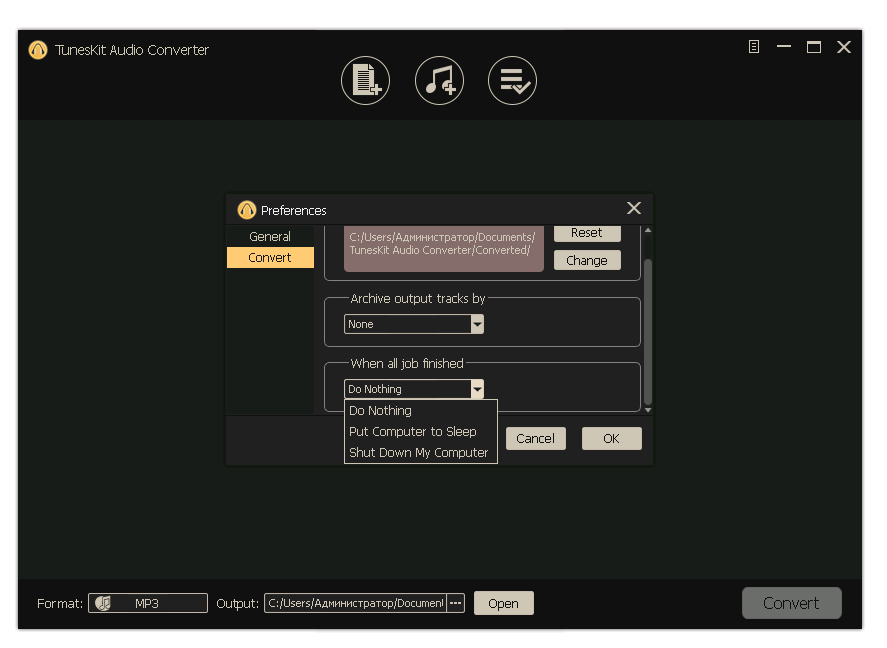Click the Preferences vertical scrollbar thumb
This screenshot has height=648, width=887.
pos(648,332)
